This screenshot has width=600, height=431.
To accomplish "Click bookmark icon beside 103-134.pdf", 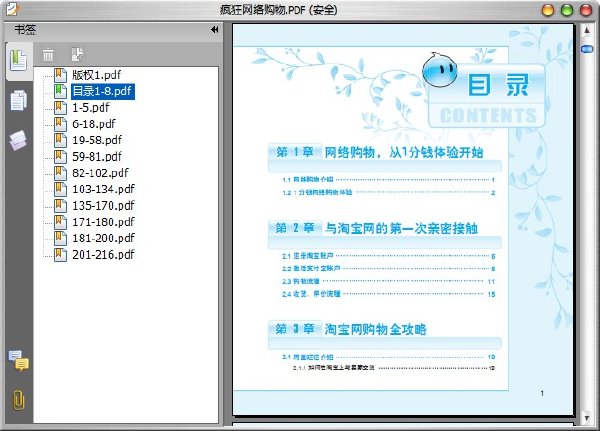I will 60,189.
